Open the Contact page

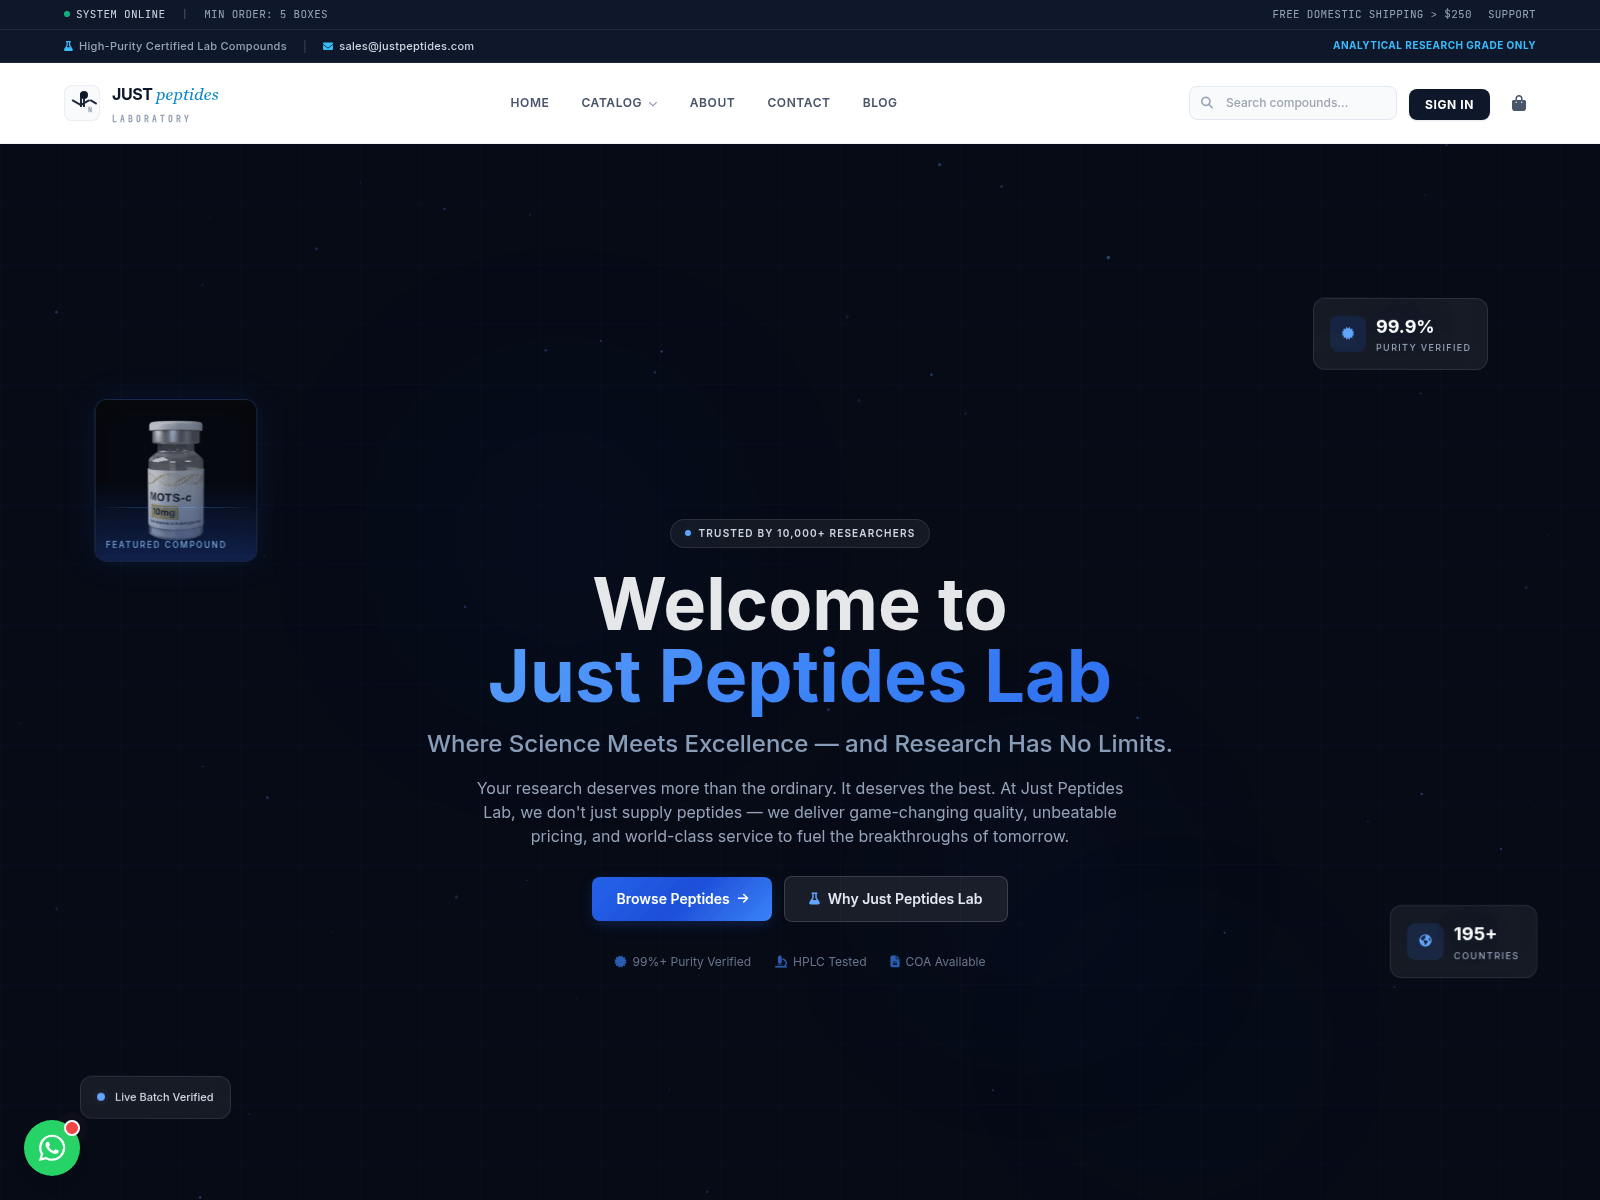pyautogui.click(x=799, y=103)
